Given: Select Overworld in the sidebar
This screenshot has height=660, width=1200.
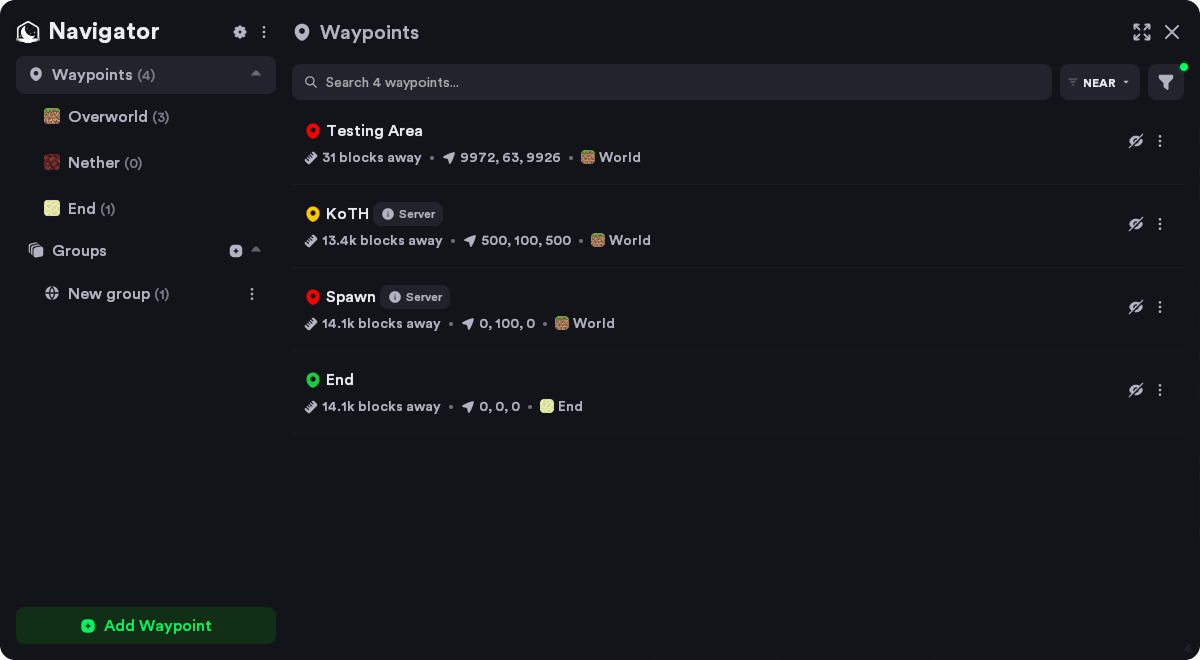Looking at the screenshot, I should 108,117.
